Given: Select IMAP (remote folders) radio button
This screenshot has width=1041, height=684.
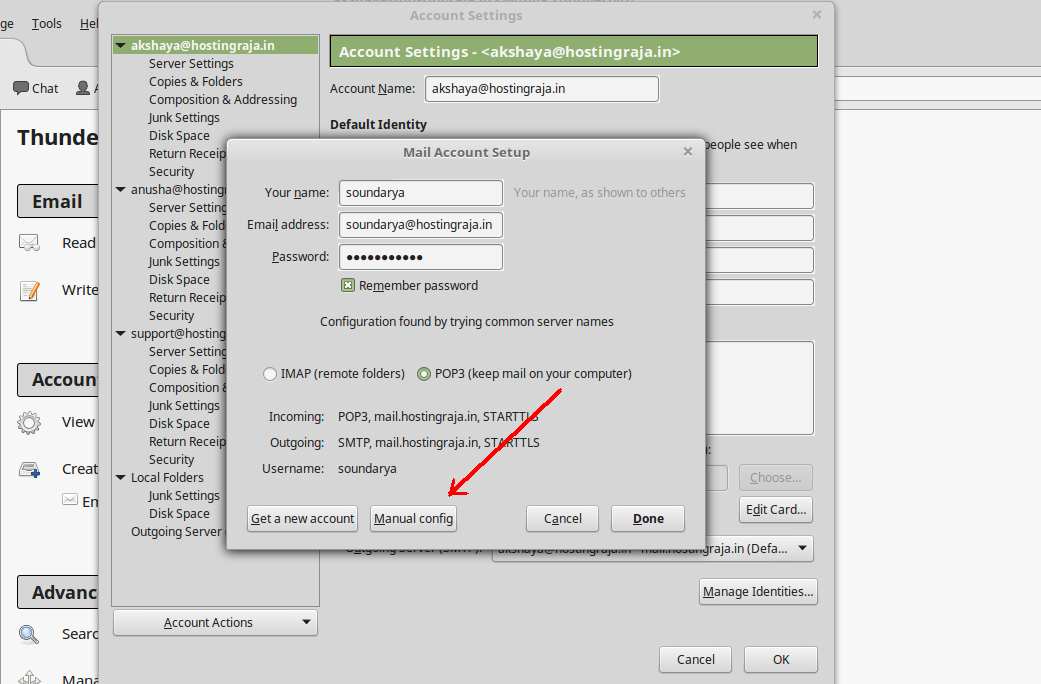Looking at the screenshot, I should coord(270,374).
